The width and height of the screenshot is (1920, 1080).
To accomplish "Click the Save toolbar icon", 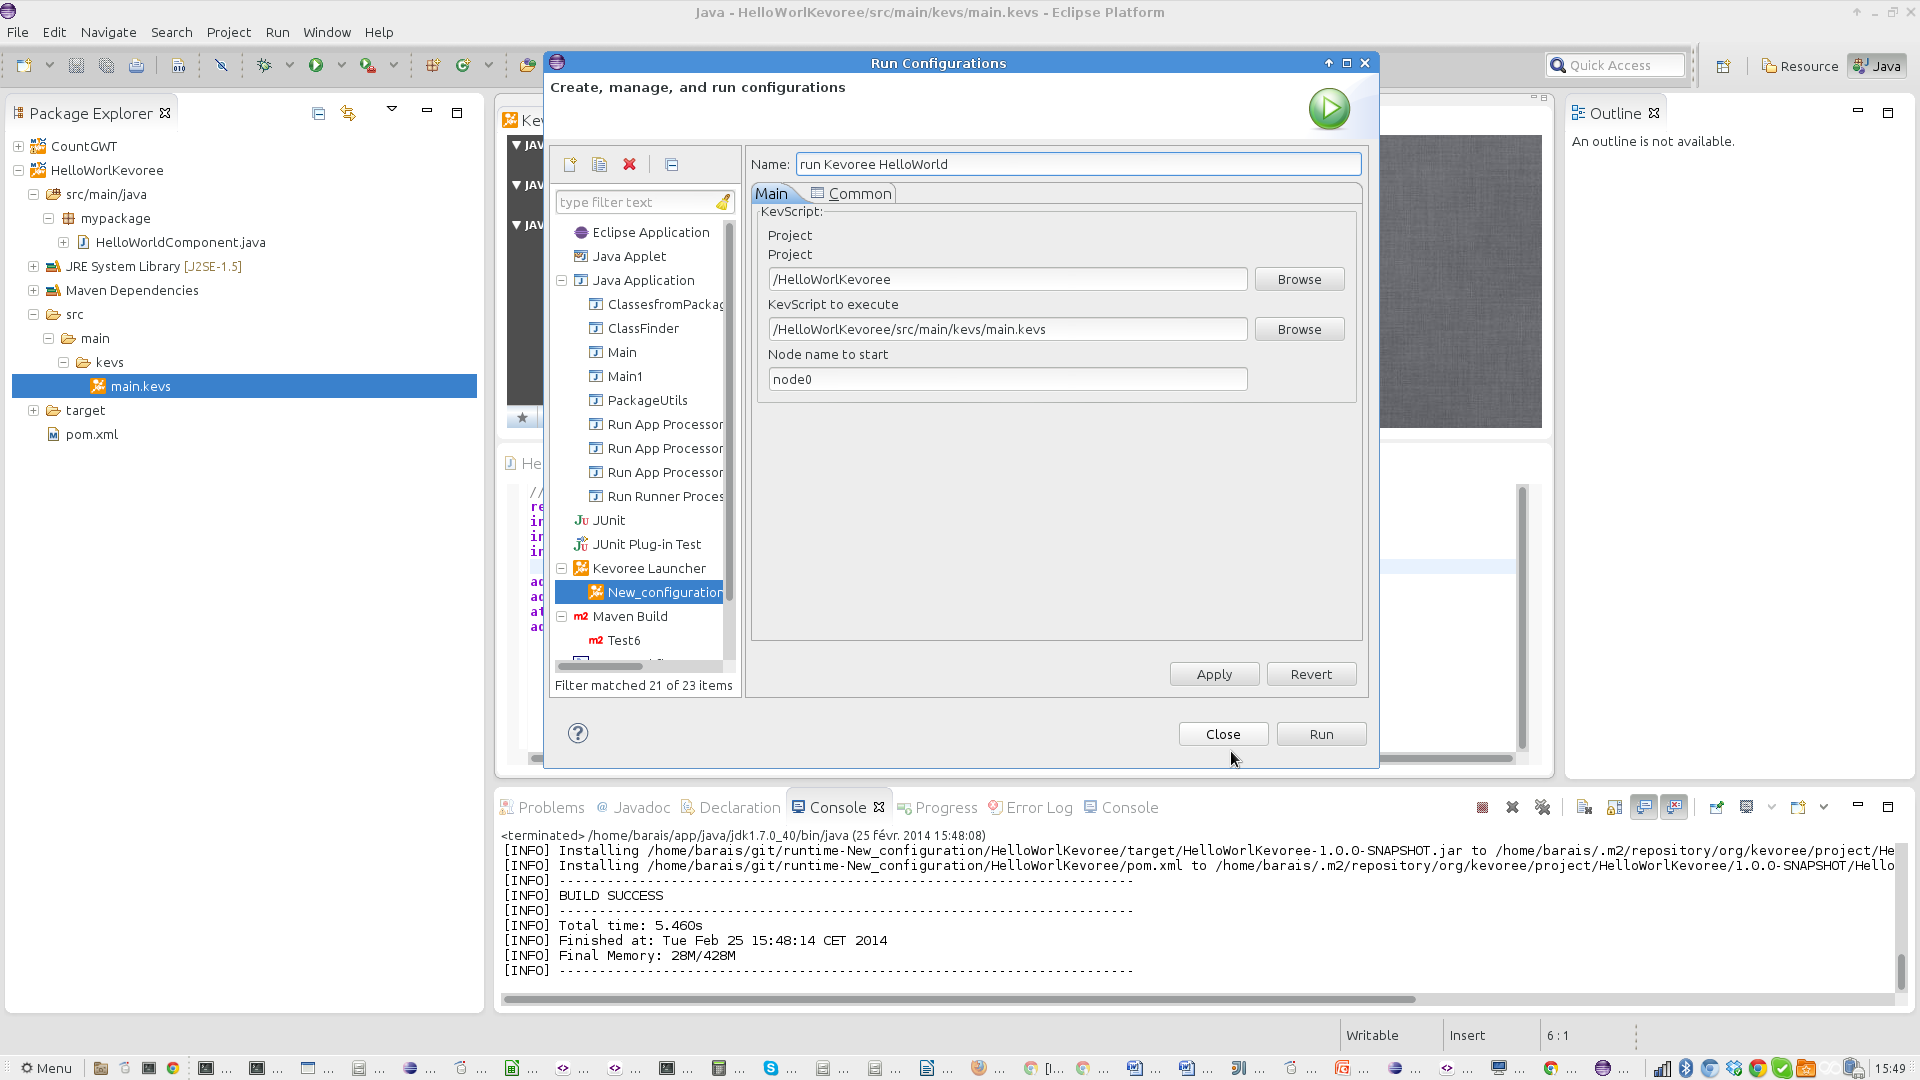I will (76, 66).
